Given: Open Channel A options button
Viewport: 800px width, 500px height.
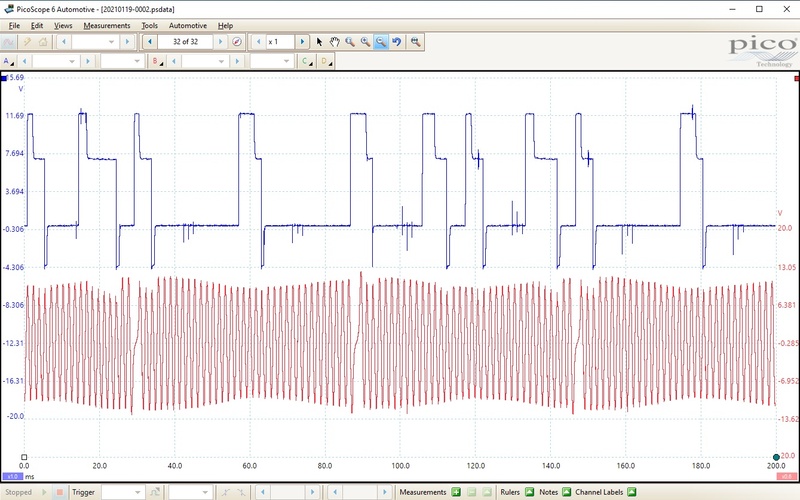Looking at the screenshot, I should coord(9,61).
